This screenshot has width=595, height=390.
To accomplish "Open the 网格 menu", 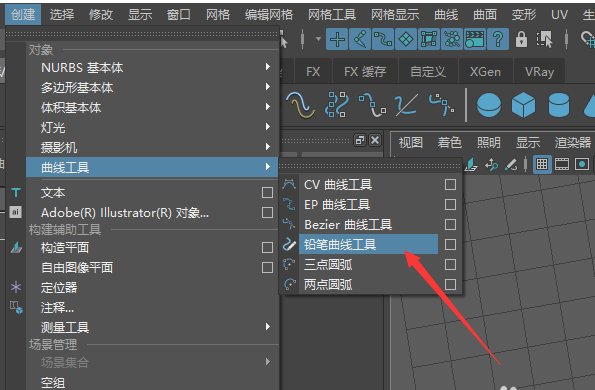I will click(218, 14).
